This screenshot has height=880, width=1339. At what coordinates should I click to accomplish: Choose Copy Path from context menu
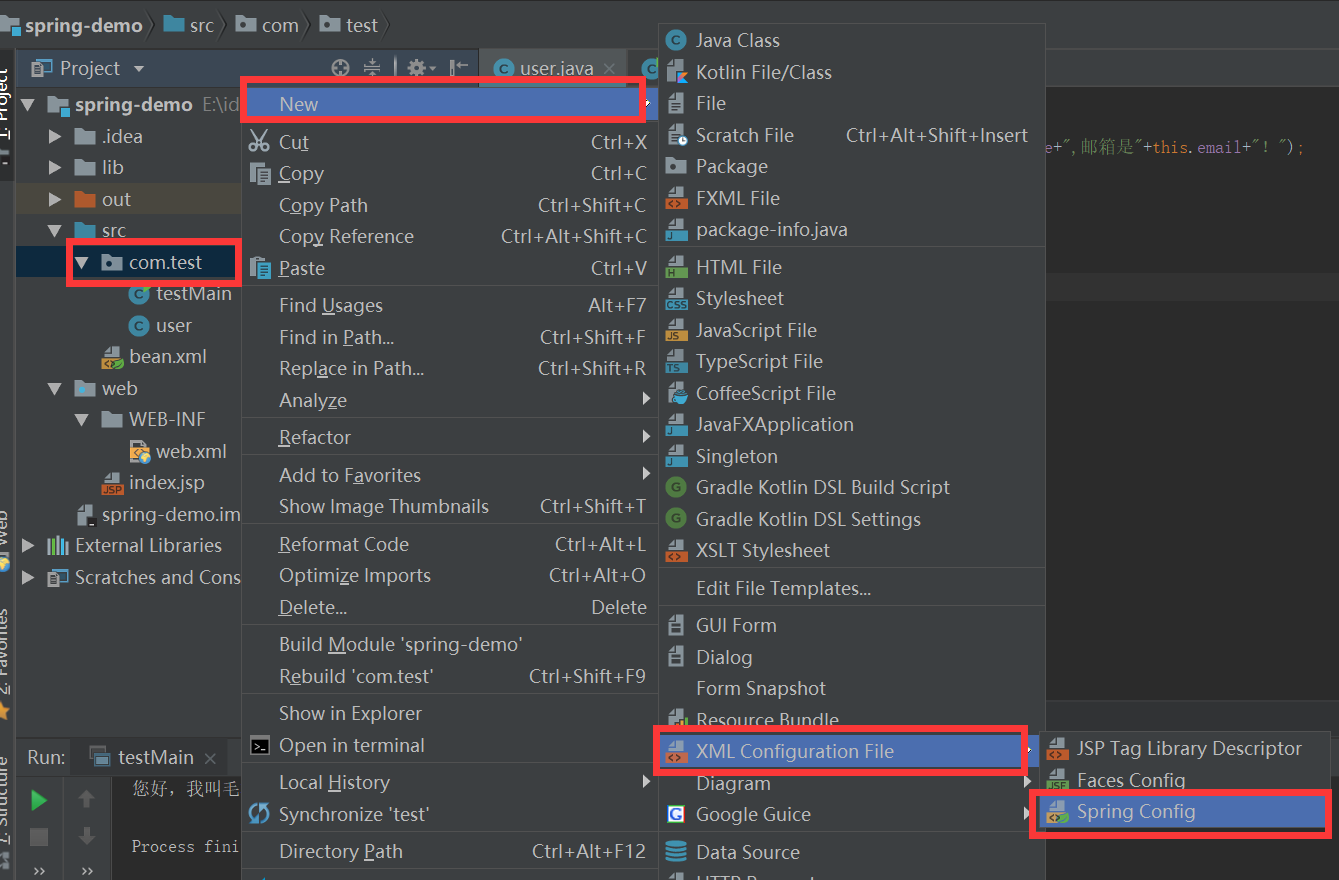[x=450, y=205]
